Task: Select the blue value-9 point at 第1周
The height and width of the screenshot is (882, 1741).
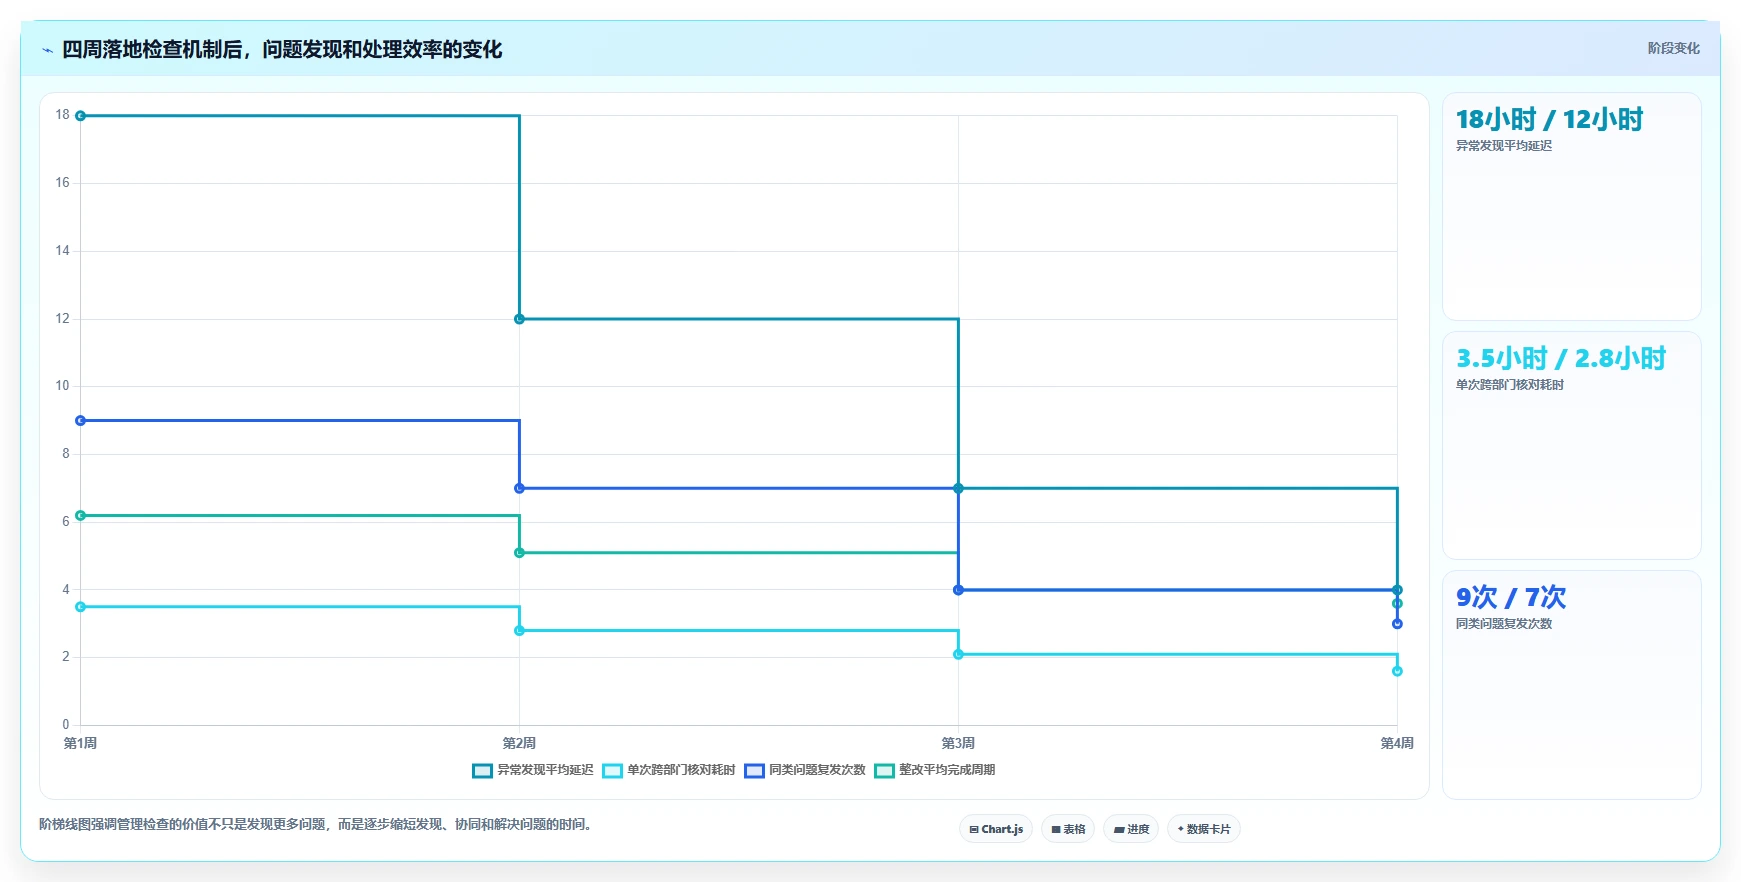Action: click(x=81, y=421)
